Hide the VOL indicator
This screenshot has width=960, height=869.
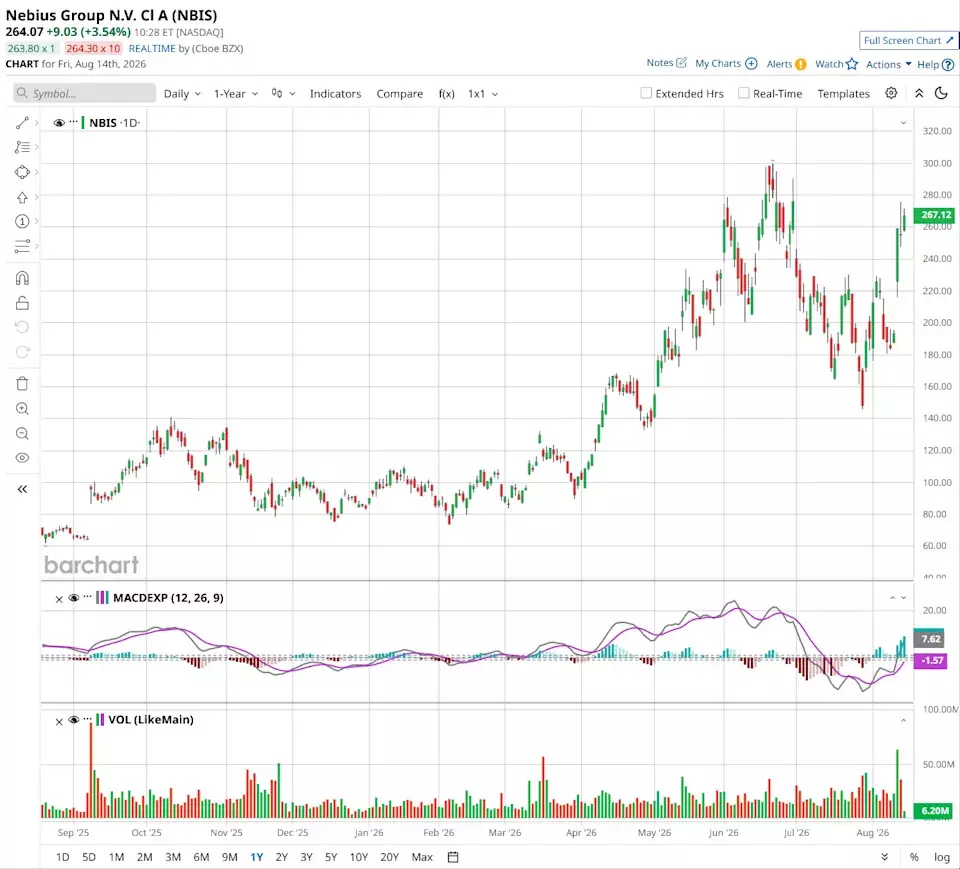(x=73, y=720)
